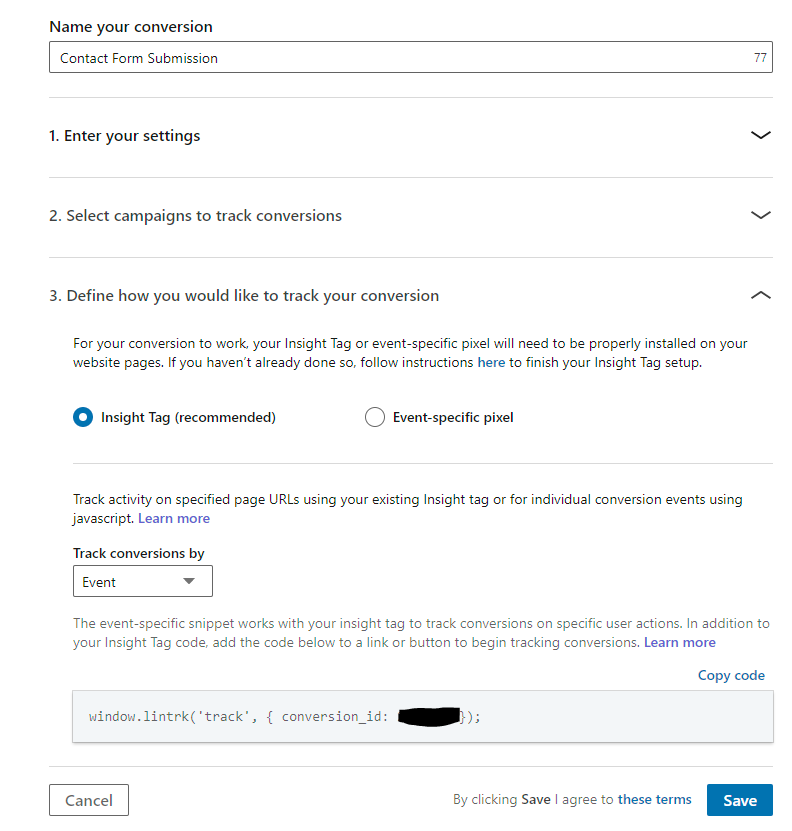The height and width of the screenshot is (831, 792).
Task: Choose the "Event-specific pixel" option
Action: (375, 417)
